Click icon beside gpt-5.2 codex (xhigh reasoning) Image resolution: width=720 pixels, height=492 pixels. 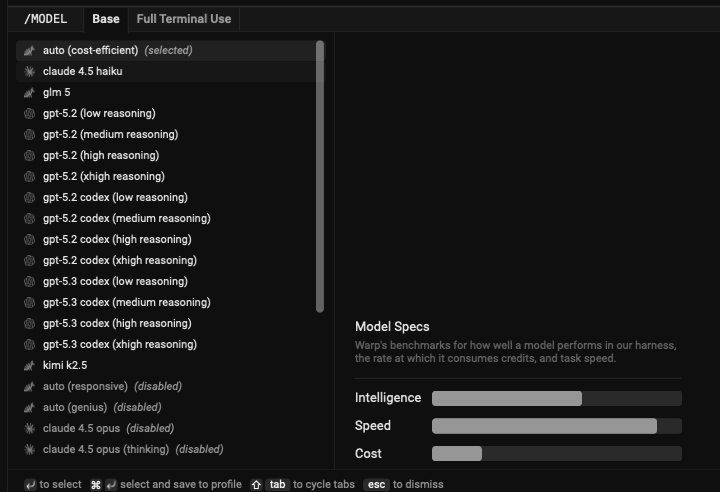(x=29, y=260)
